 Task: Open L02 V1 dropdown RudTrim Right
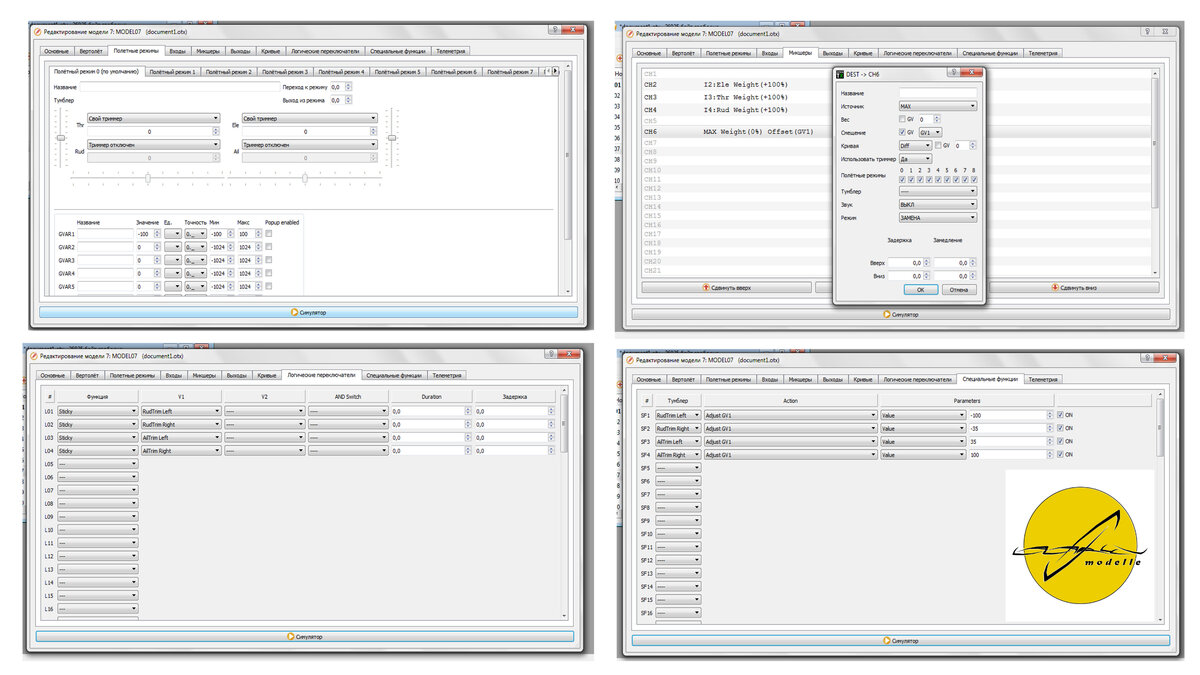(x=180, y=424)
